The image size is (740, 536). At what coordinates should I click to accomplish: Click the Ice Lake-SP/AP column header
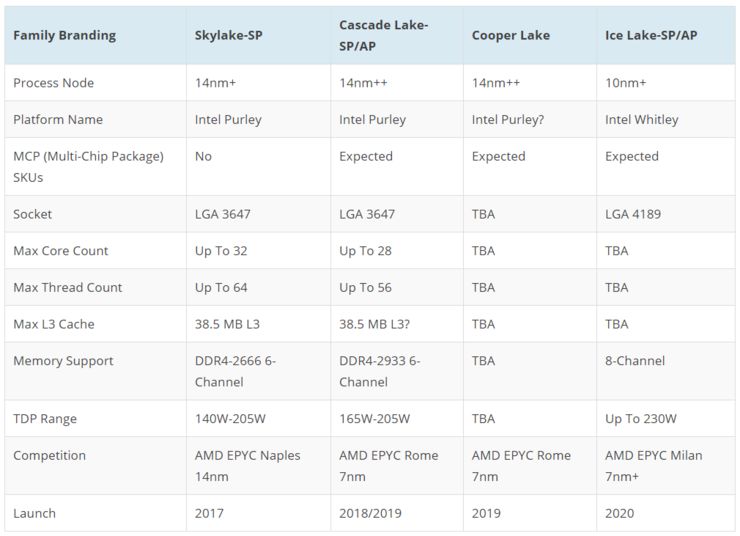(652, 35)
